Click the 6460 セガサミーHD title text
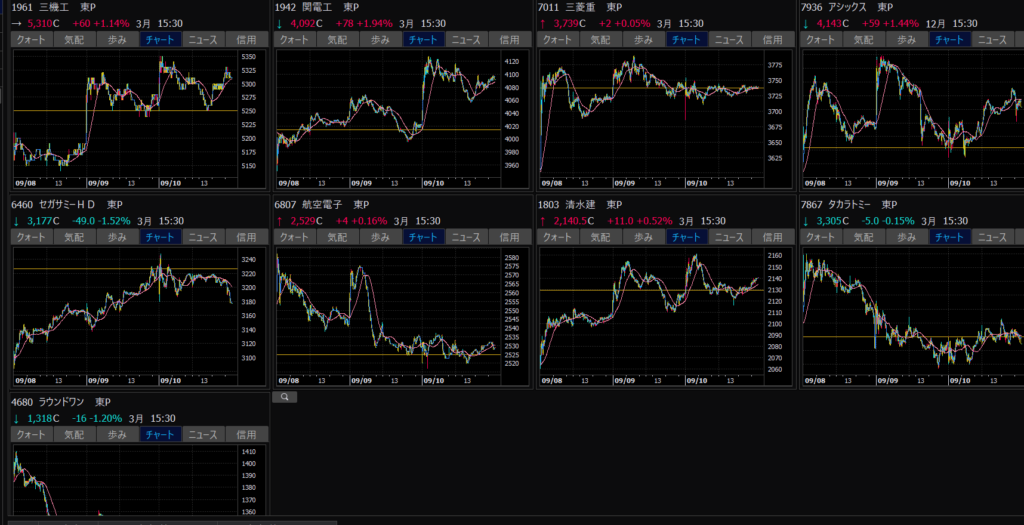The width and height of the screenshot is (1024, 525). [58, 205]
